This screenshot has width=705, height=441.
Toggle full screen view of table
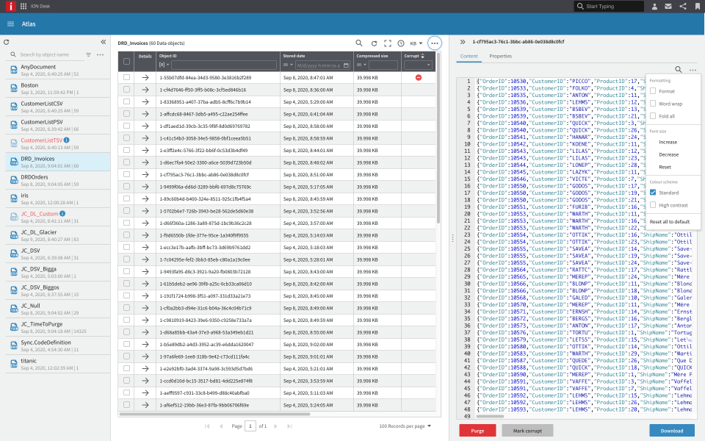pyautogui.click(x=388, y=43)
